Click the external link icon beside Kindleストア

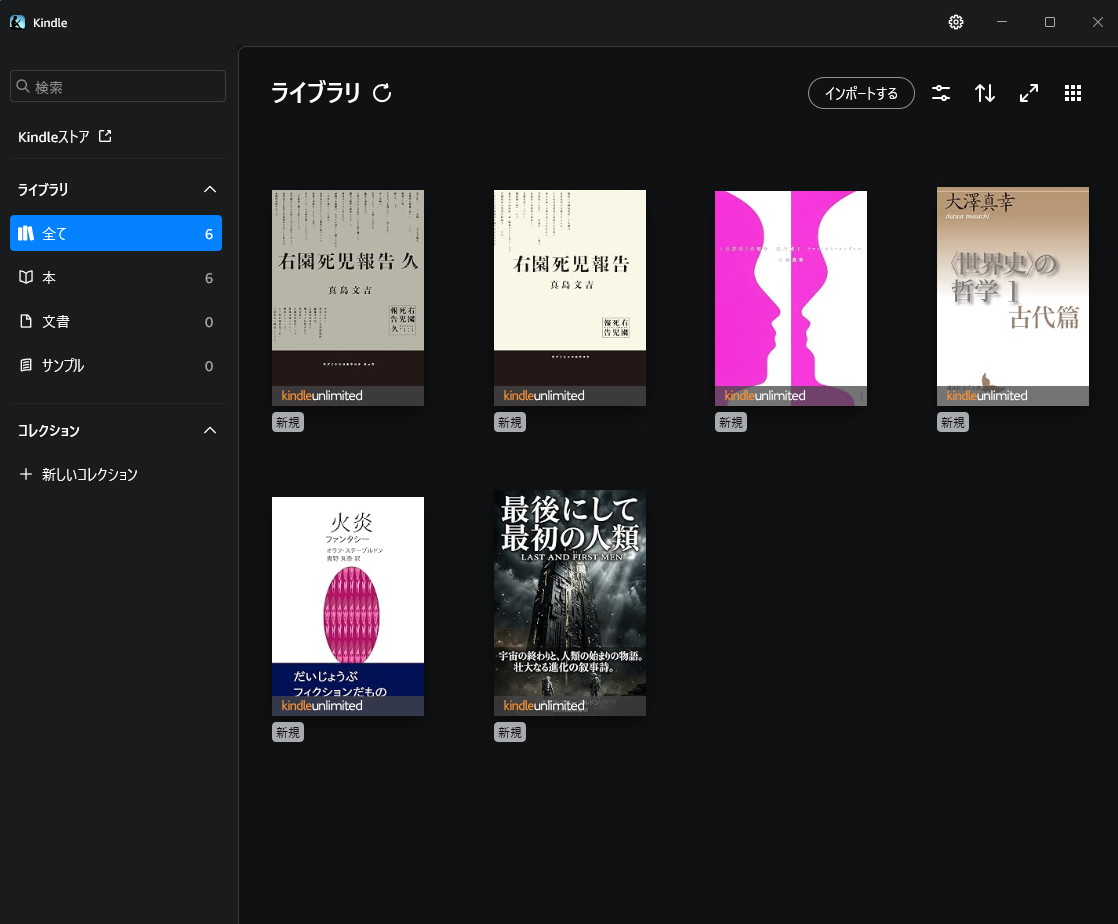(105, 135)
